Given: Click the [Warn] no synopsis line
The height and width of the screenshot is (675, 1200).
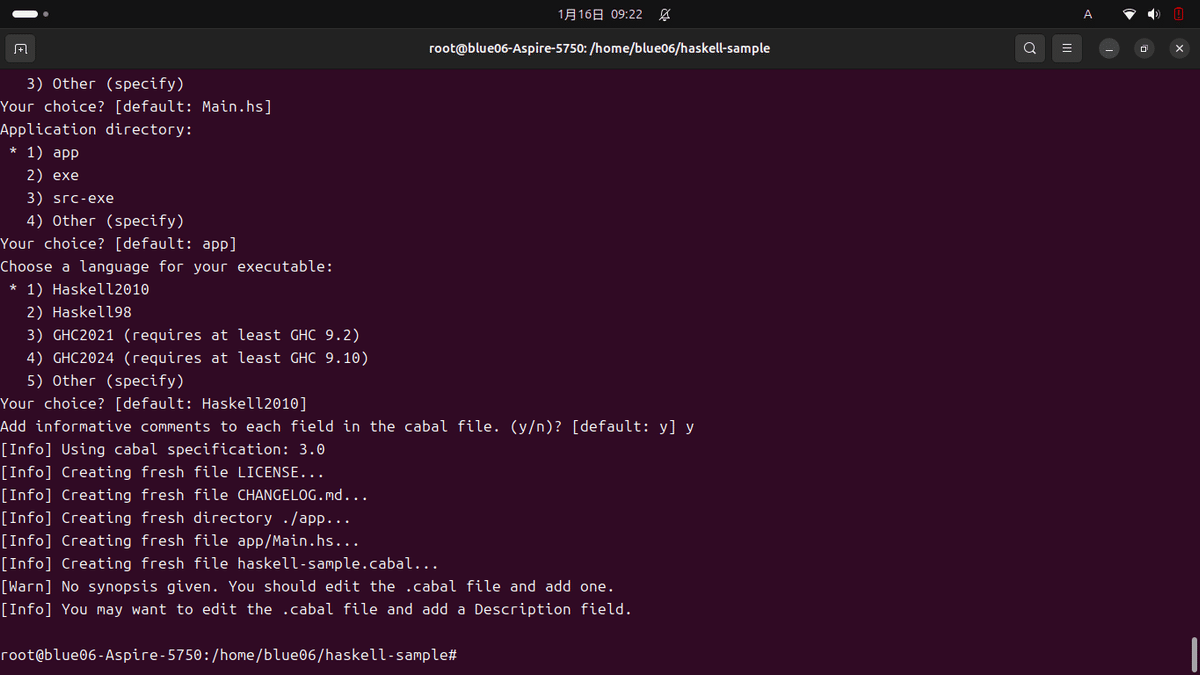Looking at the screenshot, I should click(x=306, y=586).
